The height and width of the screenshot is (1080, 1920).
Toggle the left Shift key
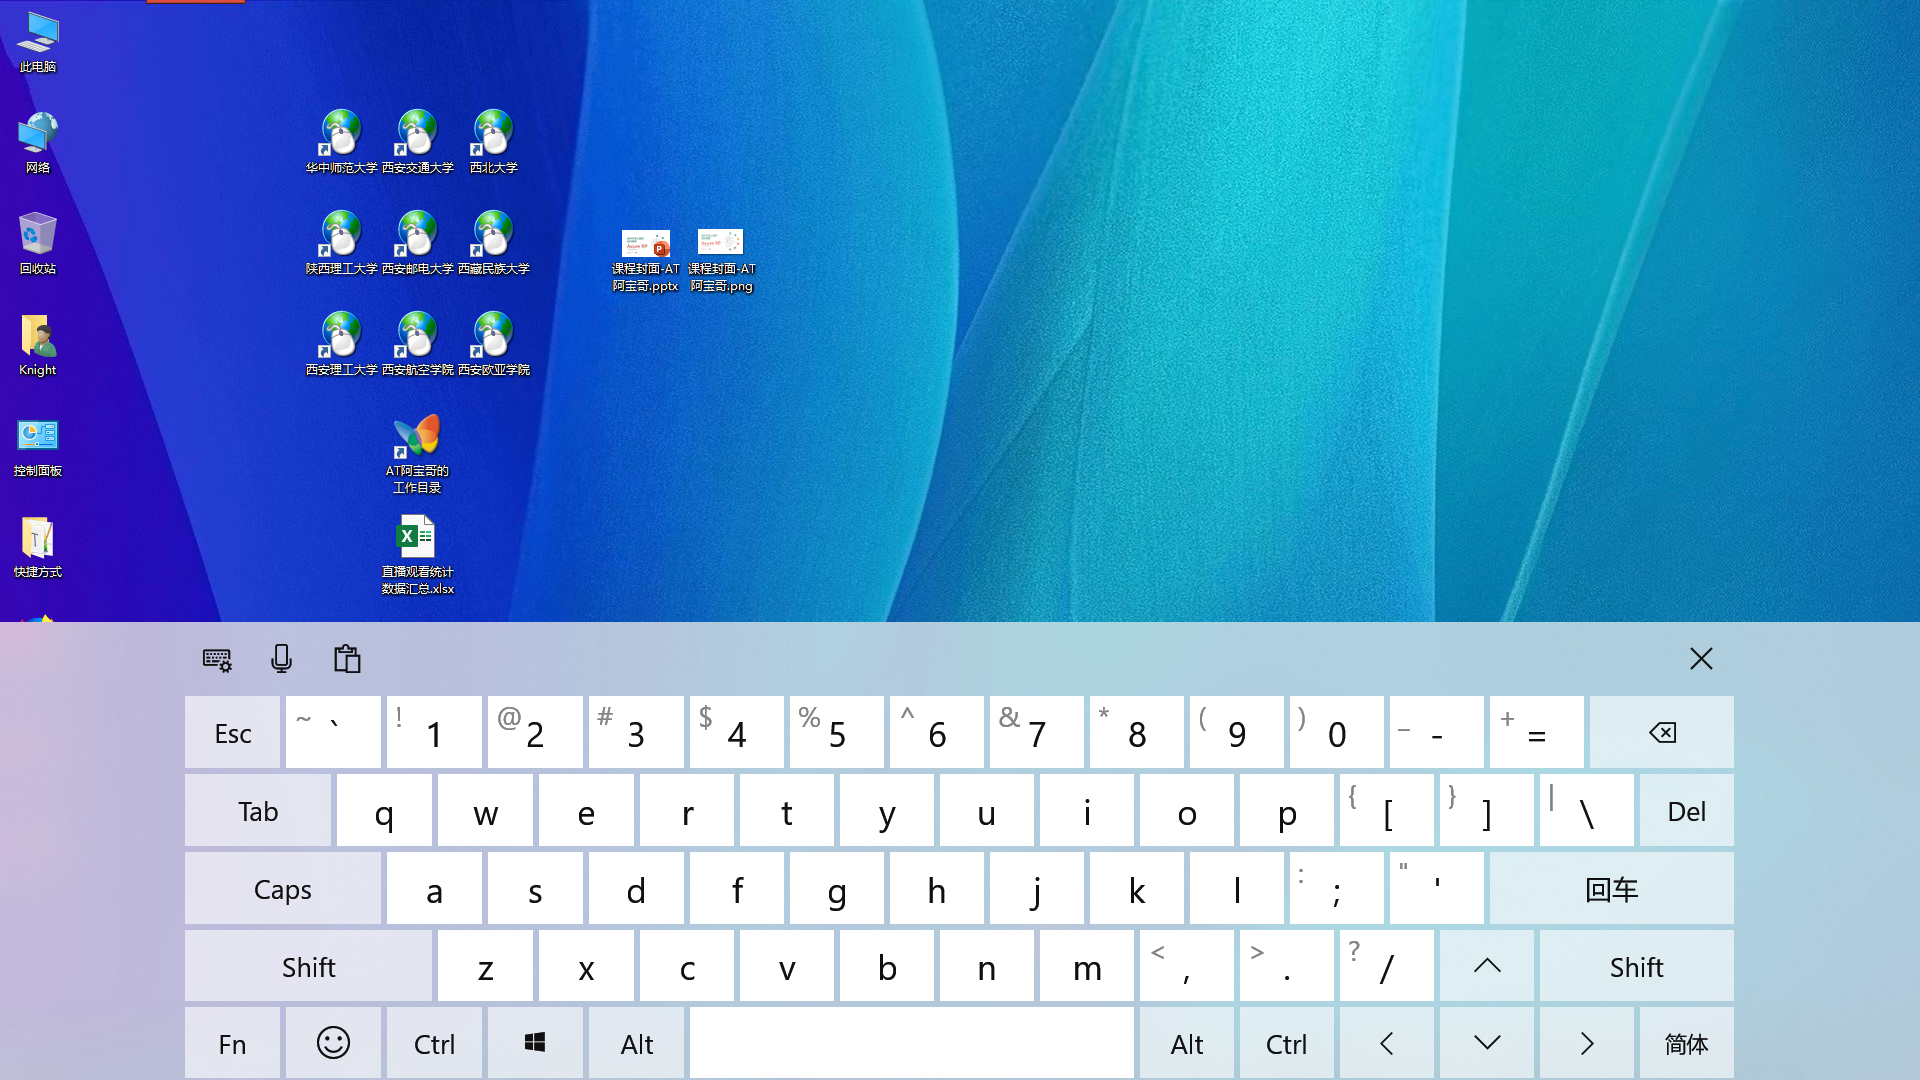308,967
